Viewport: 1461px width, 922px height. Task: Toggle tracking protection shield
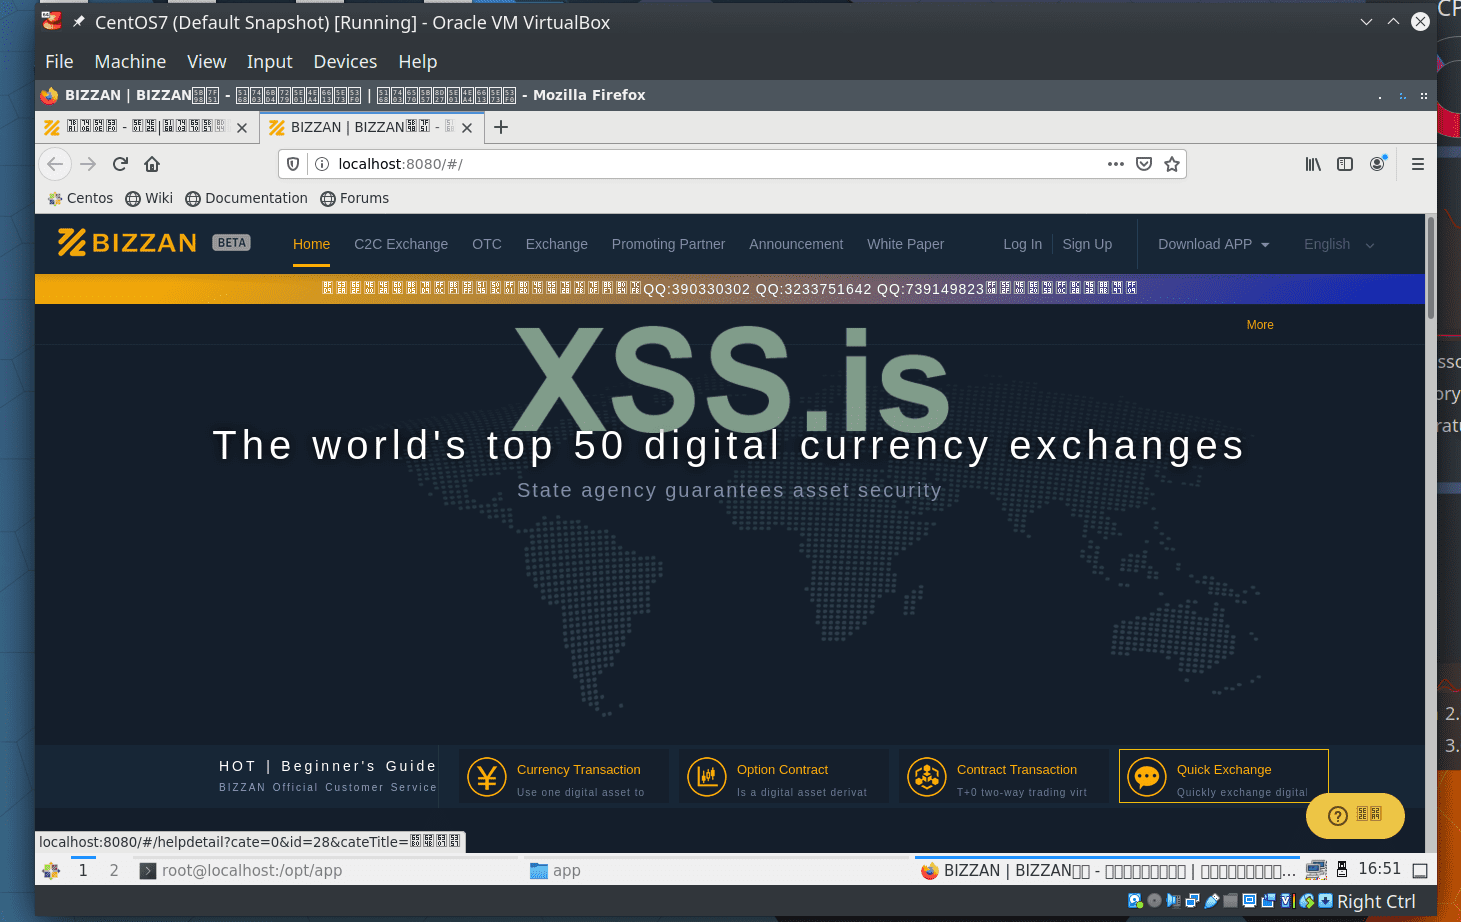pyautogui.click(x=291, y=163)
